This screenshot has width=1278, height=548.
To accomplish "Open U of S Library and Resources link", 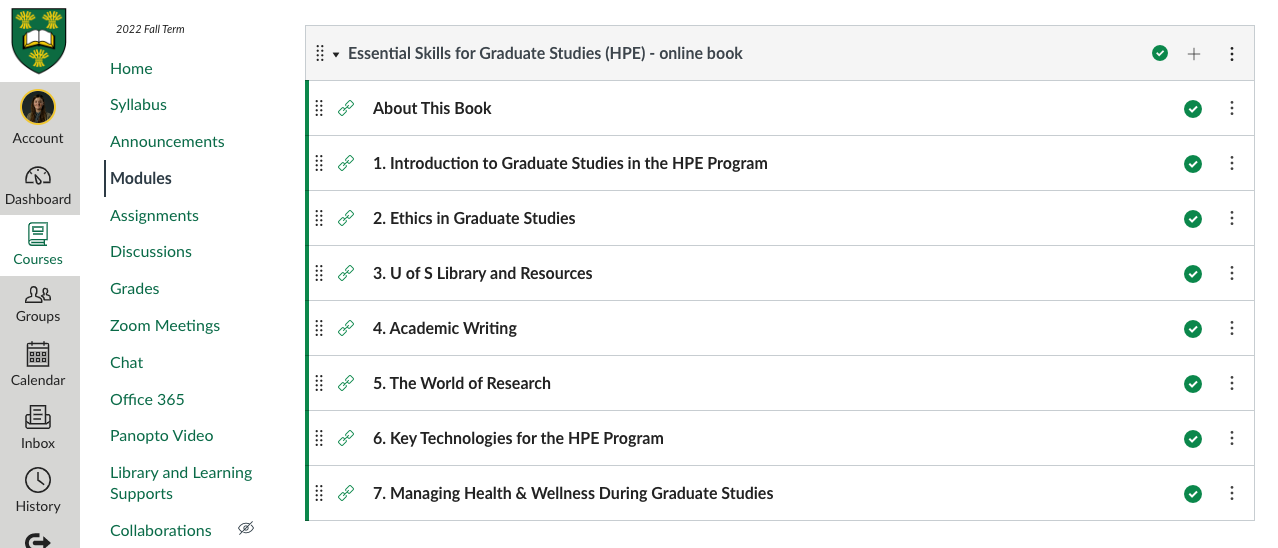I will [x=483, y=273].
